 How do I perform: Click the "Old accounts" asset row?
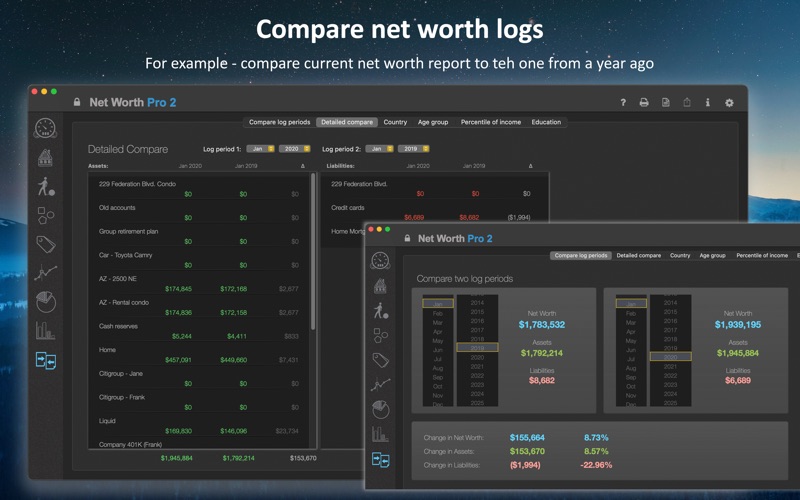pyautogui.click(x=199, y=212)
